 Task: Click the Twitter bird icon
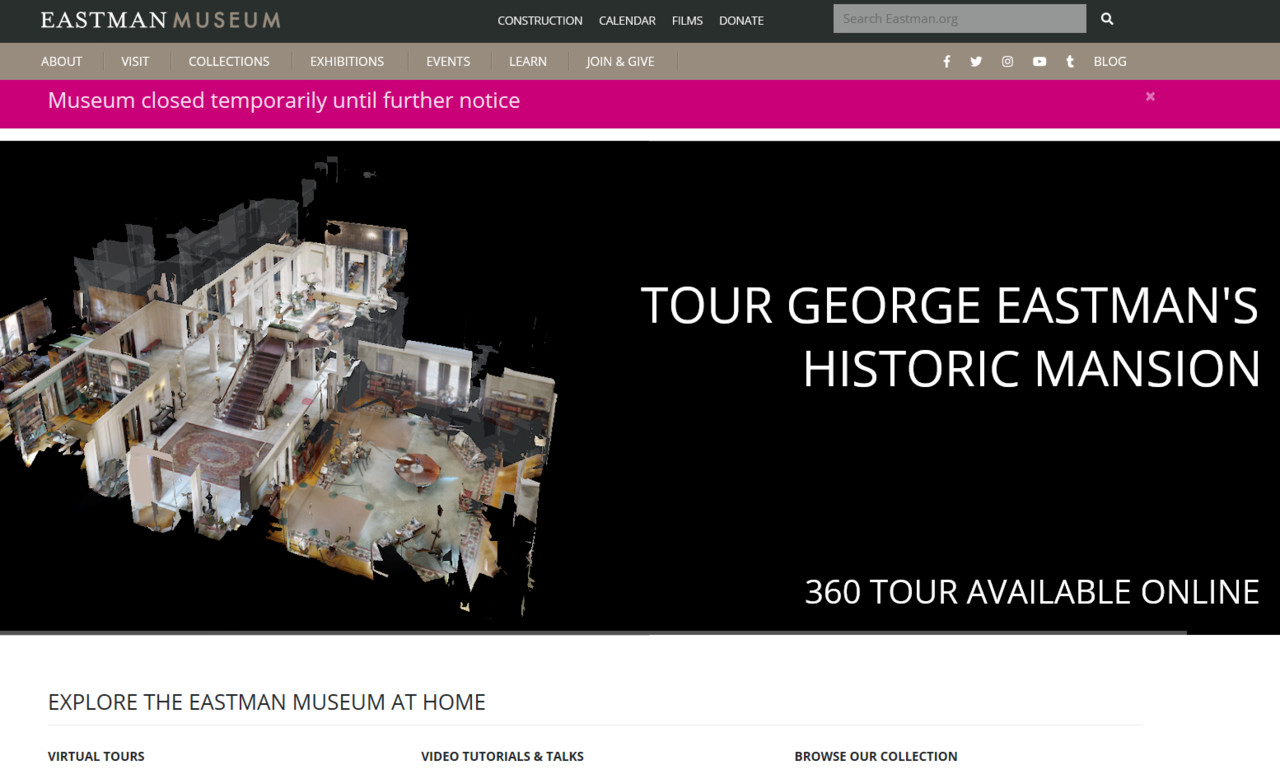pyautogui.click(x=976, y=61)
